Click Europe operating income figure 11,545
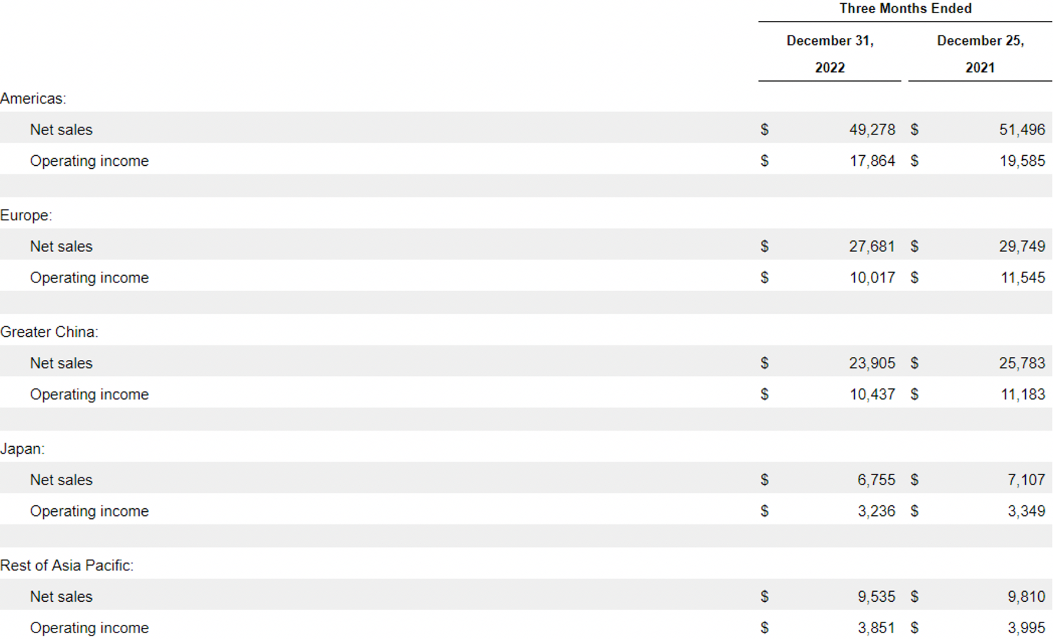The image size is (1053, 639). [1022, 278]
